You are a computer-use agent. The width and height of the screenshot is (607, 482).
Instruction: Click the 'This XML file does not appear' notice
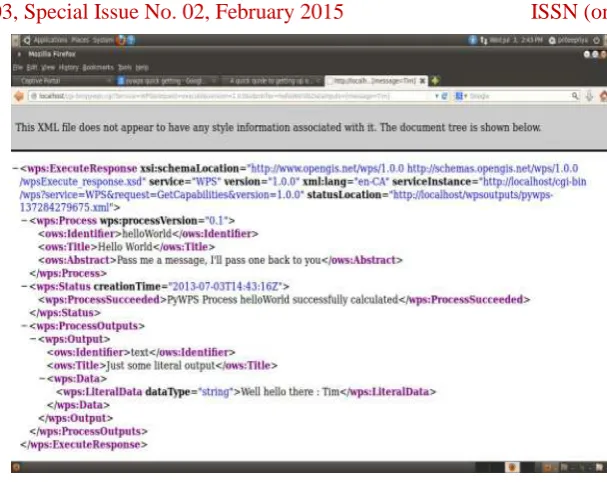click(278, 127)
